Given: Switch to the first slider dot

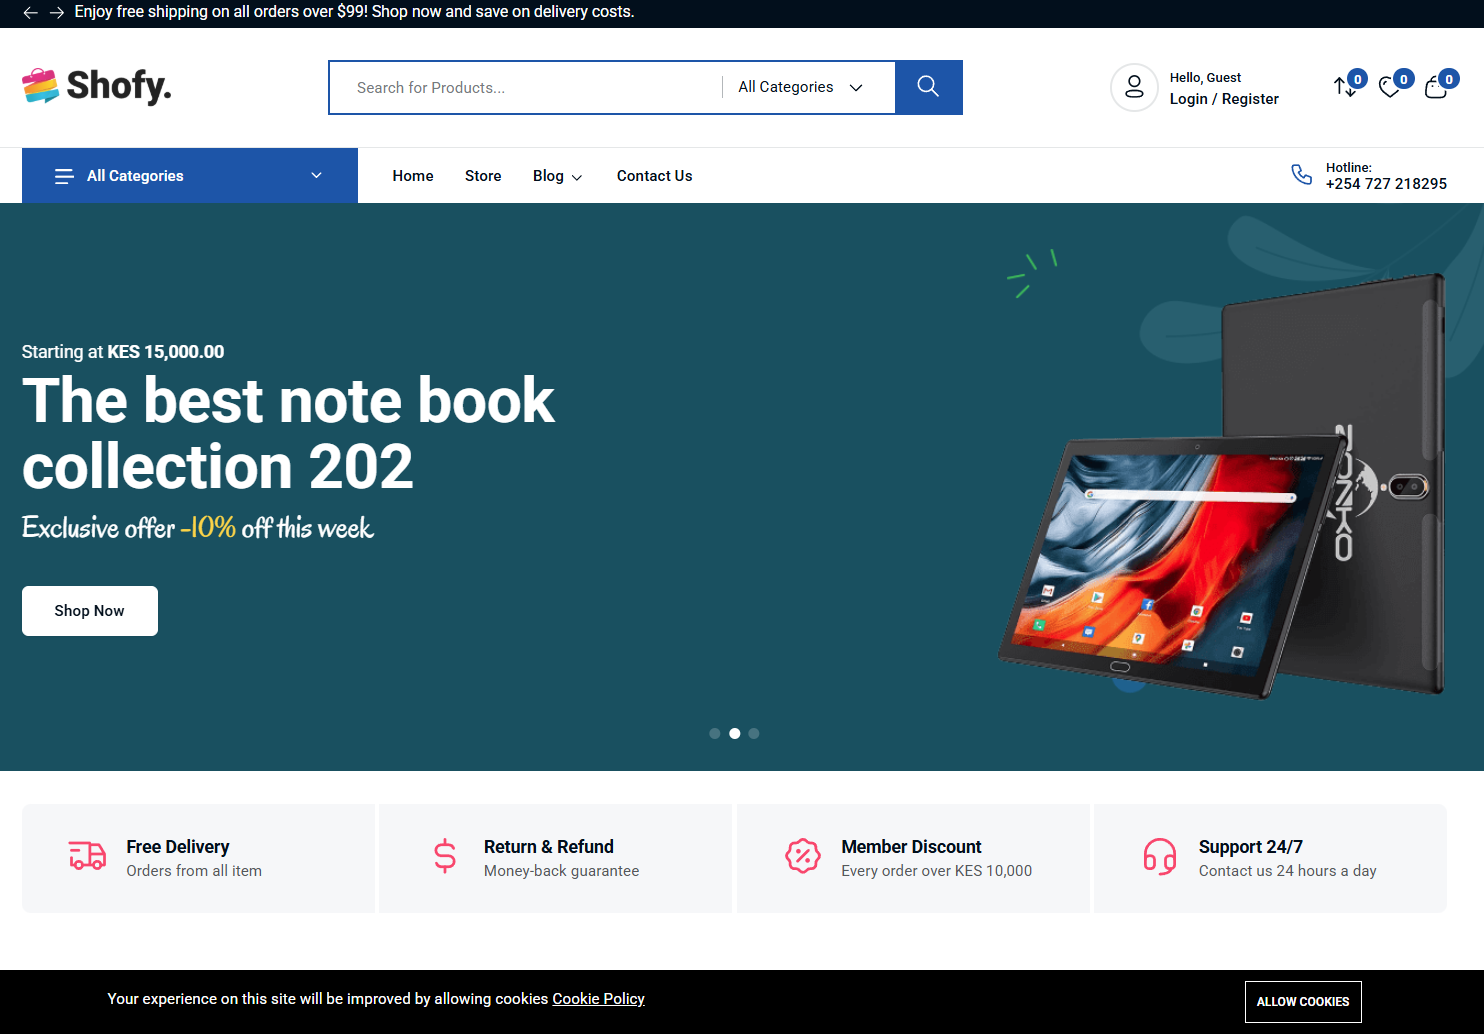Looking at the screenshot, I should click(x=714, y=733).
